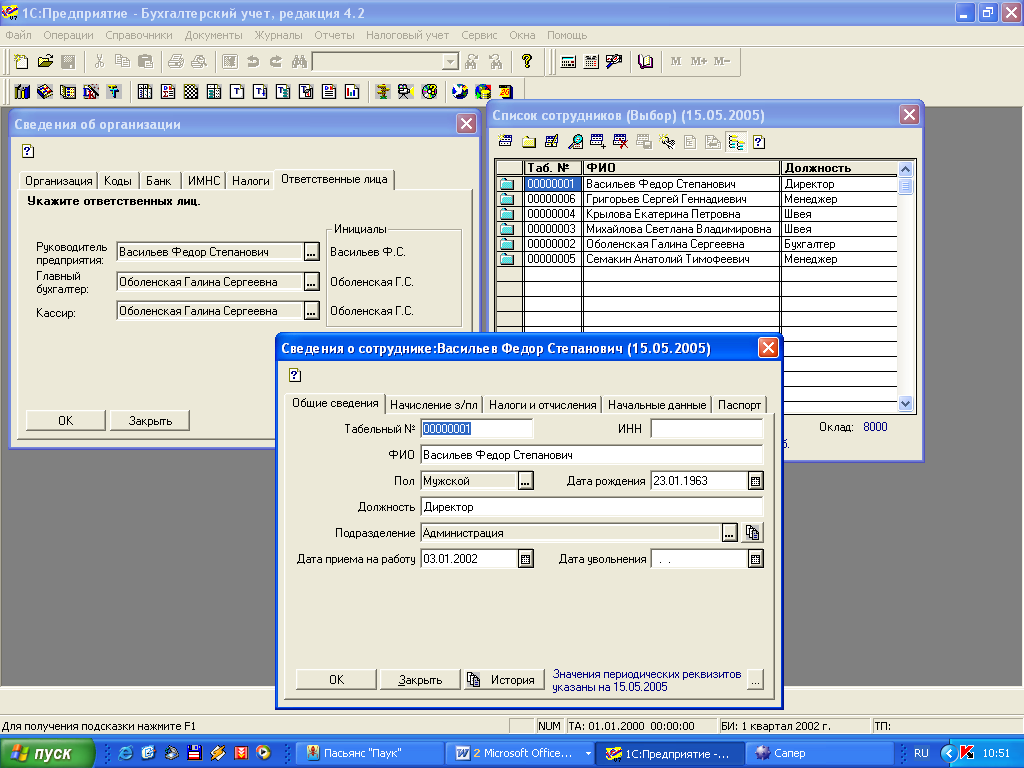
Task: Open the Дата рождения calendar picker
Action: tap(756, 481)
